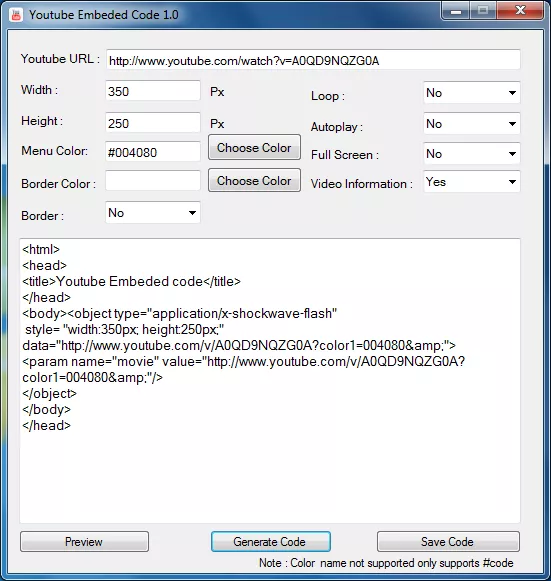Click inside the generated code text area
This screenshot has width=551, height=581.
(270, 381)
